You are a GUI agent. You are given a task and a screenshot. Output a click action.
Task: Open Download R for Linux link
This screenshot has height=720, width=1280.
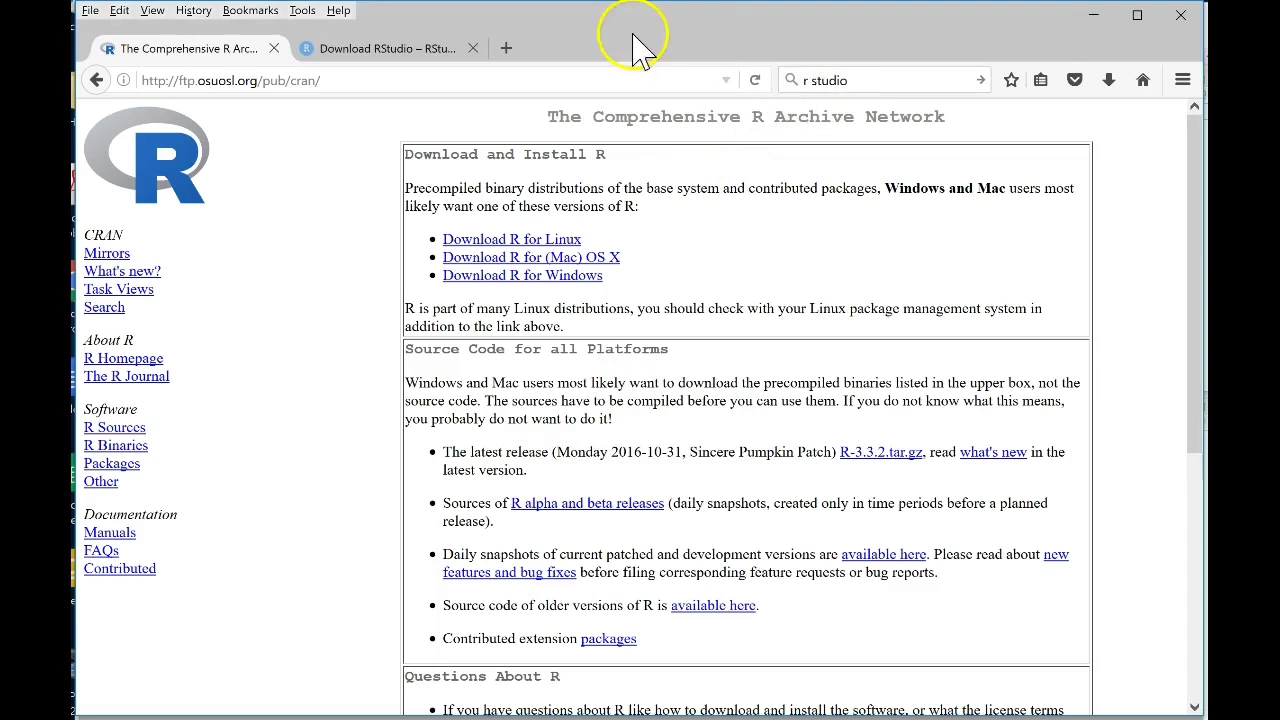pyautogui.click(x=512, y=239)
